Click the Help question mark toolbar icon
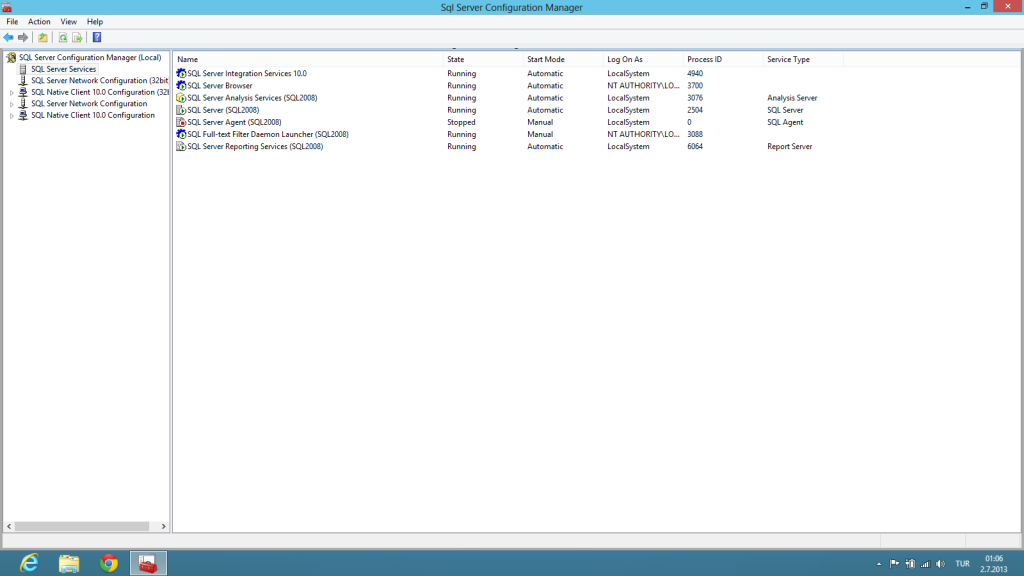This screenshot has width=1024, height=576. coord(97,37)
